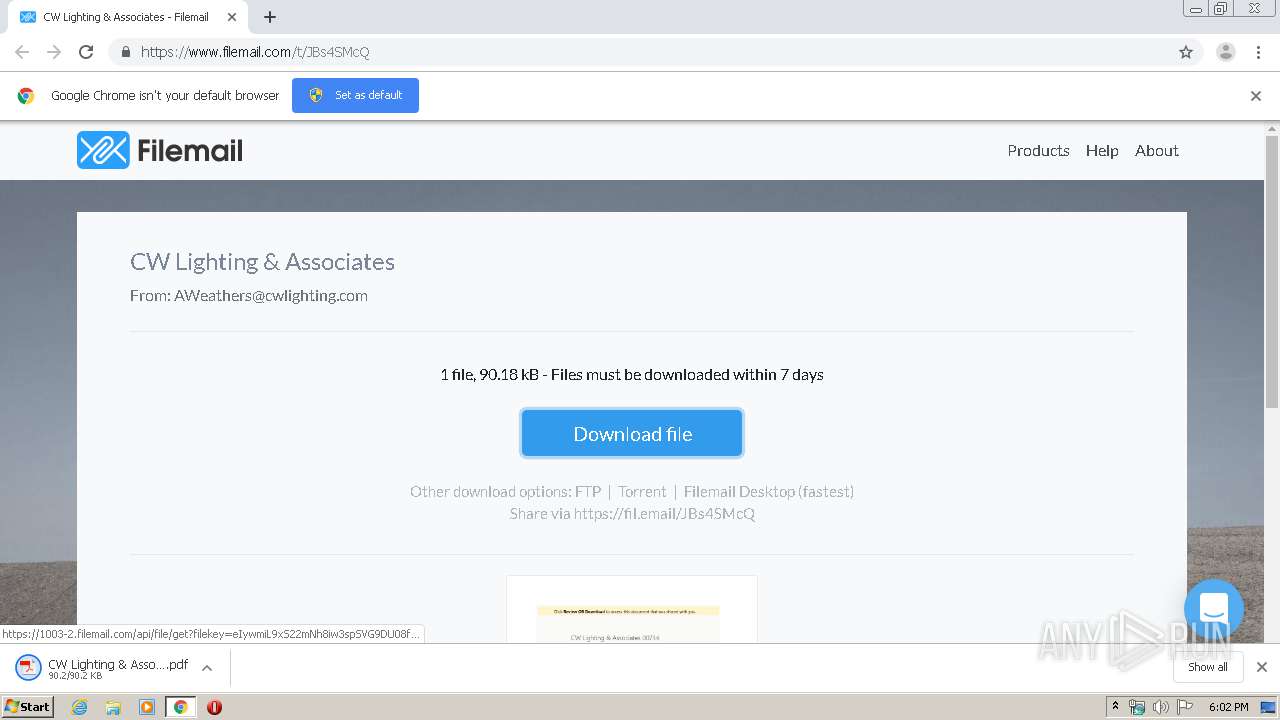Click the browser forward arrow

pyautogui.click(x=54, y=52)
